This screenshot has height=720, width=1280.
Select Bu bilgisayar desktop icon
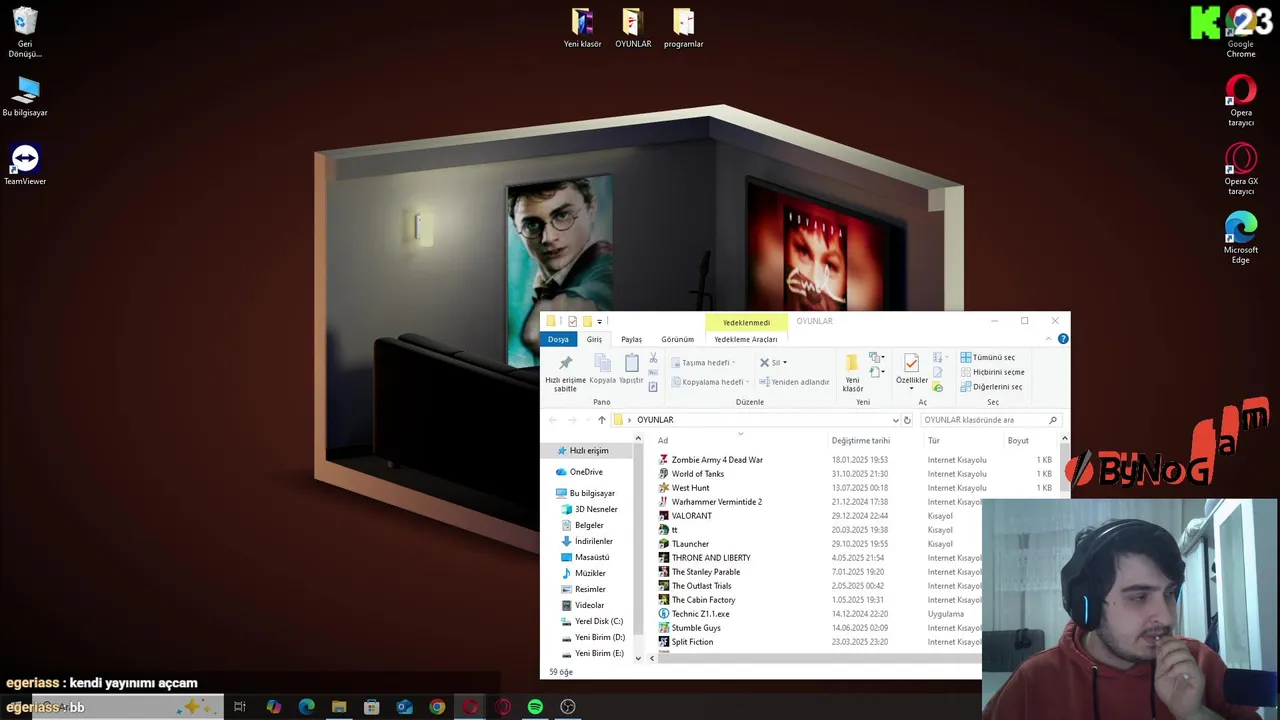point(25,96)
